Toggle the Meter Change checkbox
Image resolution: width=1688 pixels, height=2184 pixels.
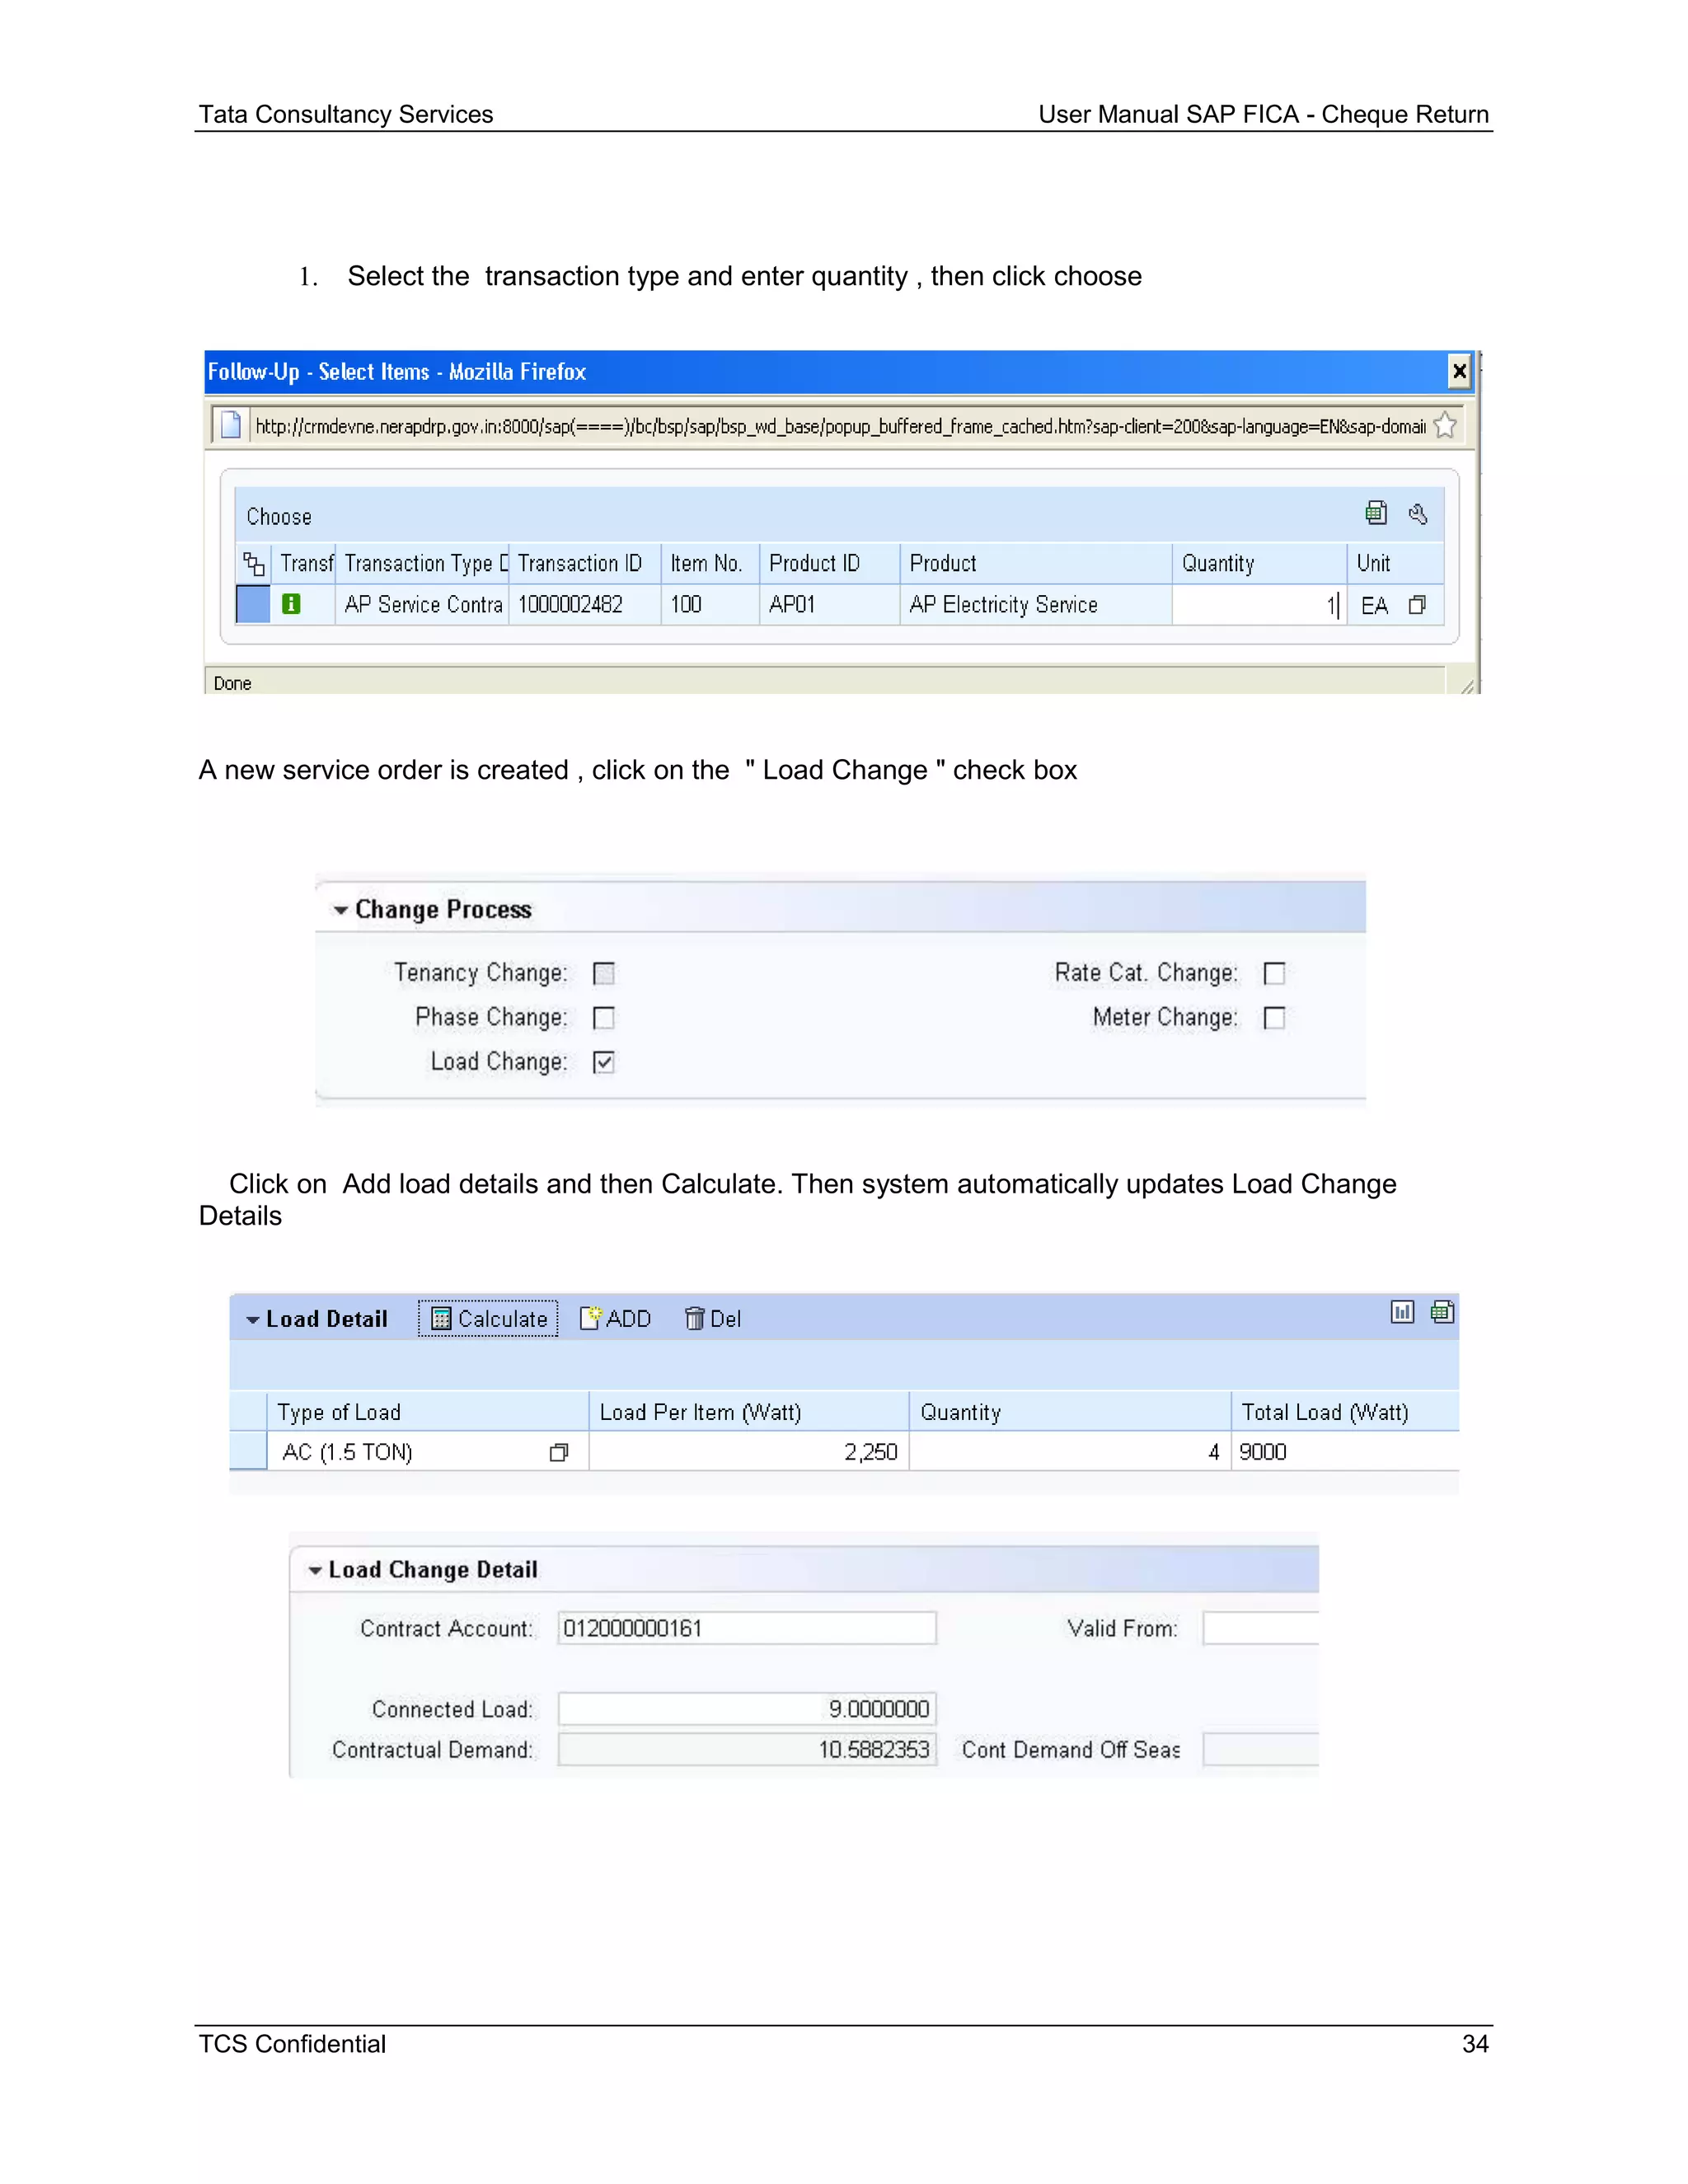pyautogui.click(x=1274, y=1018)
